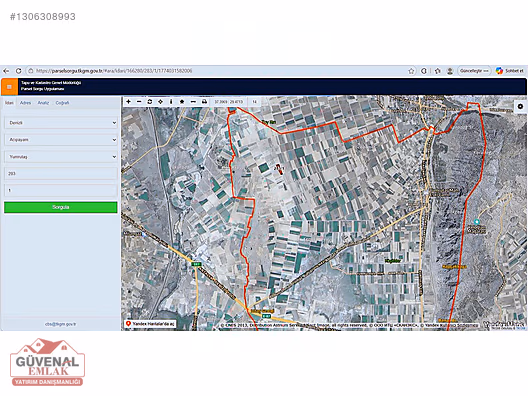This screenshot has height=396, width=528.
Task: Switch to the Analiz tab
Action: [x=43, y=103]
